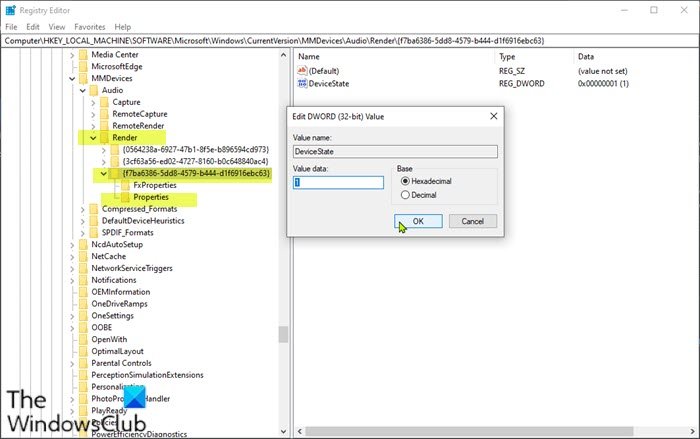Click the Registry Editor app icon in title bar
This screenshot has height=439, width=700.
tap(10, 10)
